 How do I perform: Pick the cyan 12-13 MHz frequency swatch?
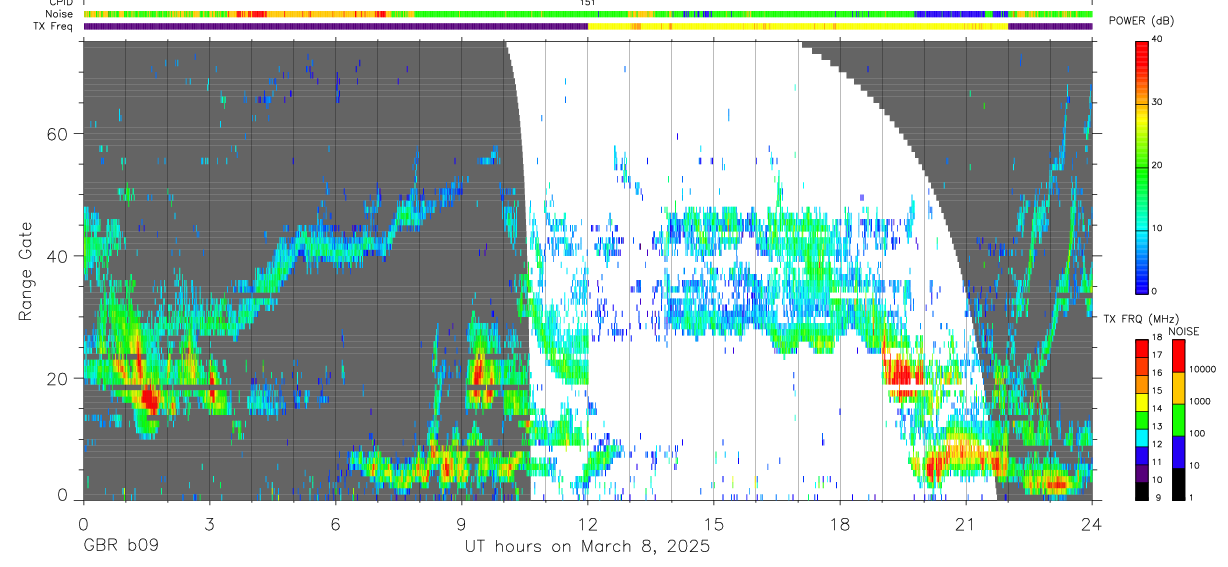[1141, 437]
